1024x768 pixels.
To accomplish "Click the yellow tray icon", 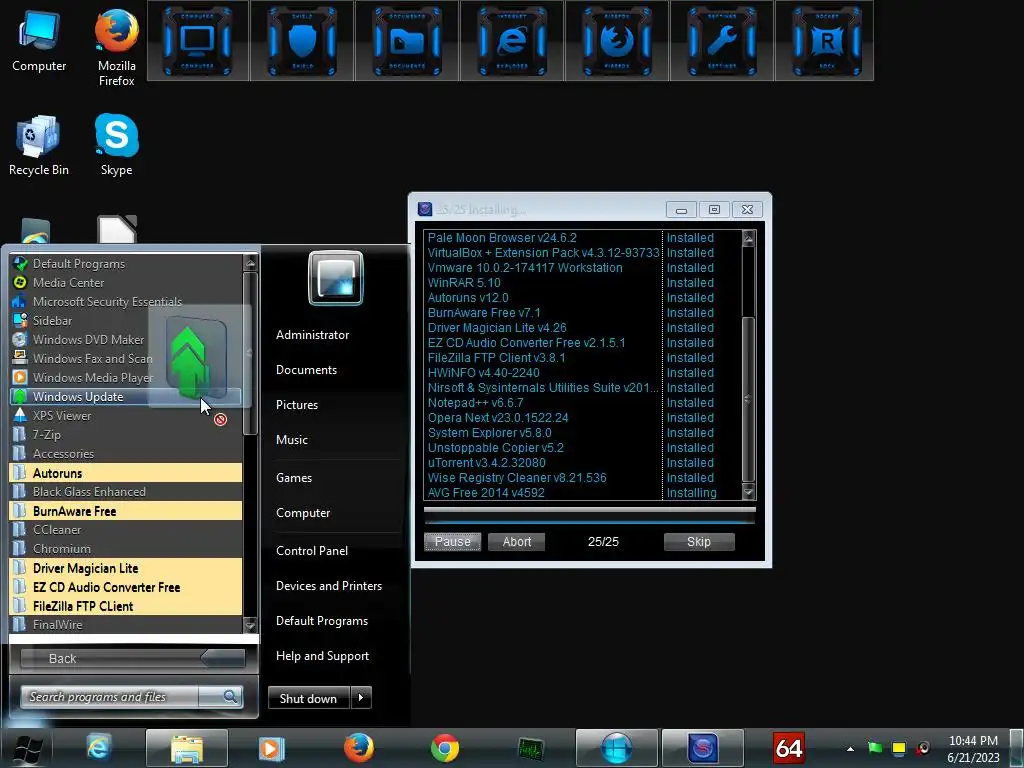I will (899, 748).
